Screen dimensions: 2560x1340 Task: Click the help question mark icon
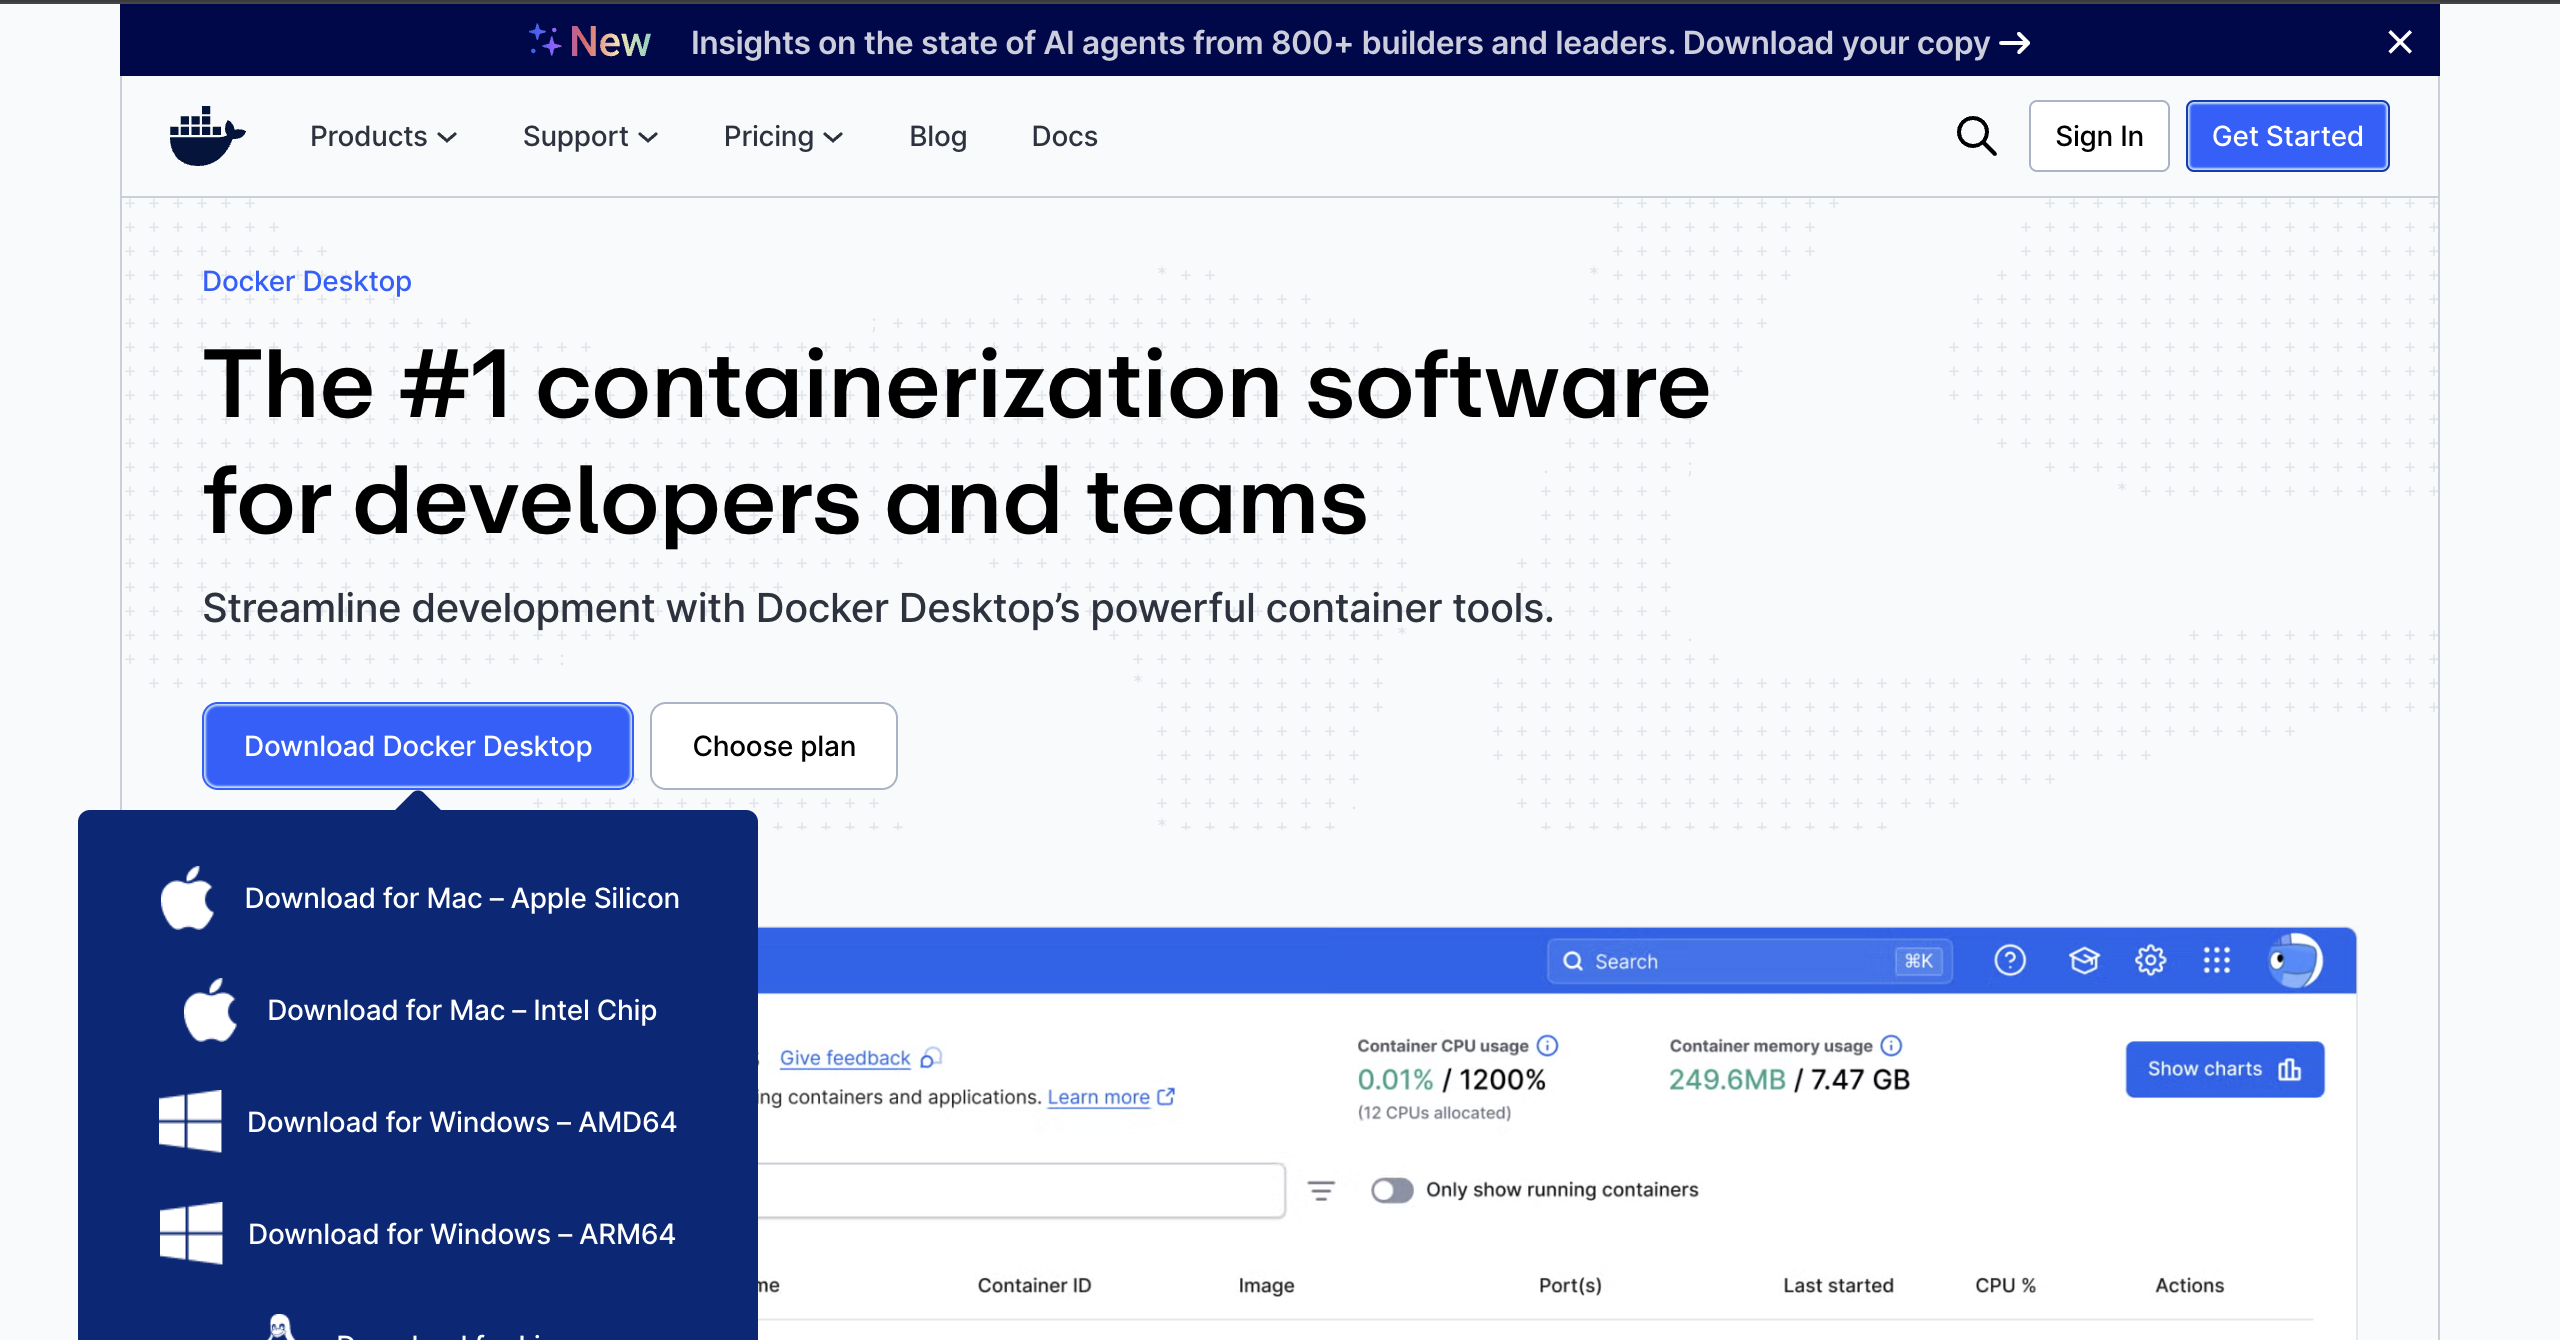click(2010, 961)
